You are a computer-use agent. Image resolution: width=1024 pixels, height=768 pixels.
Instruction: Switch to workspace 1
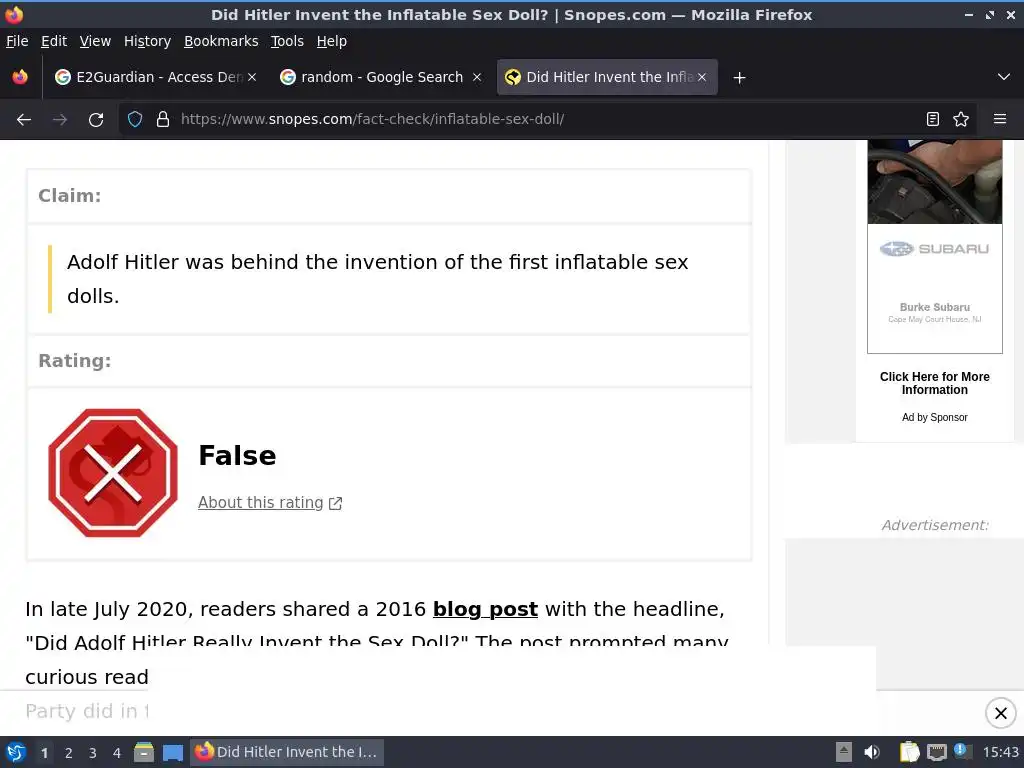tap(44, 753)
